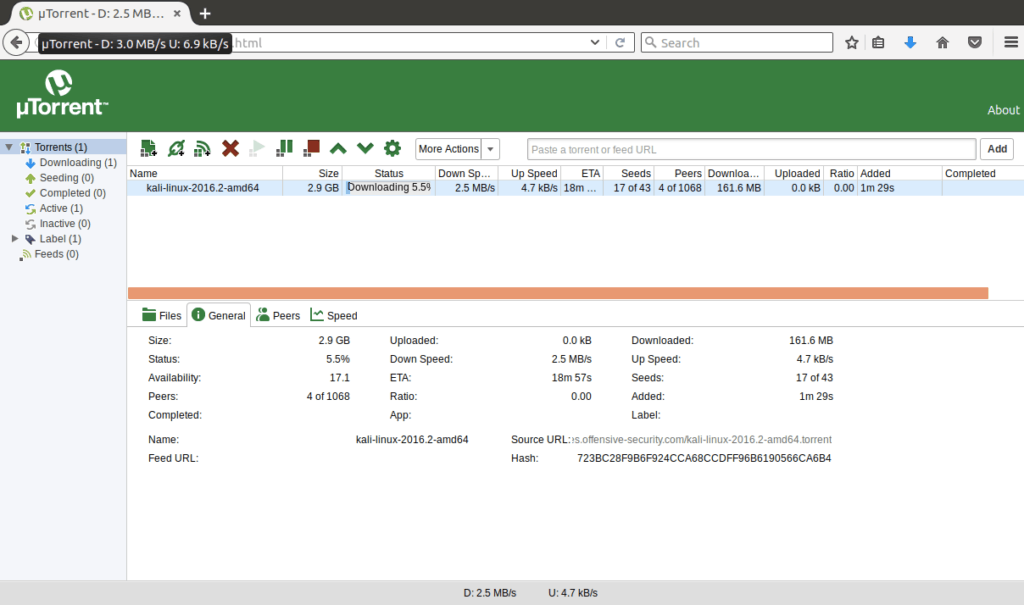Select Downloading (1) in sidebar
Image resolution: width=1024 pixels, height=605 pixels.
click(x=78, y=162)
